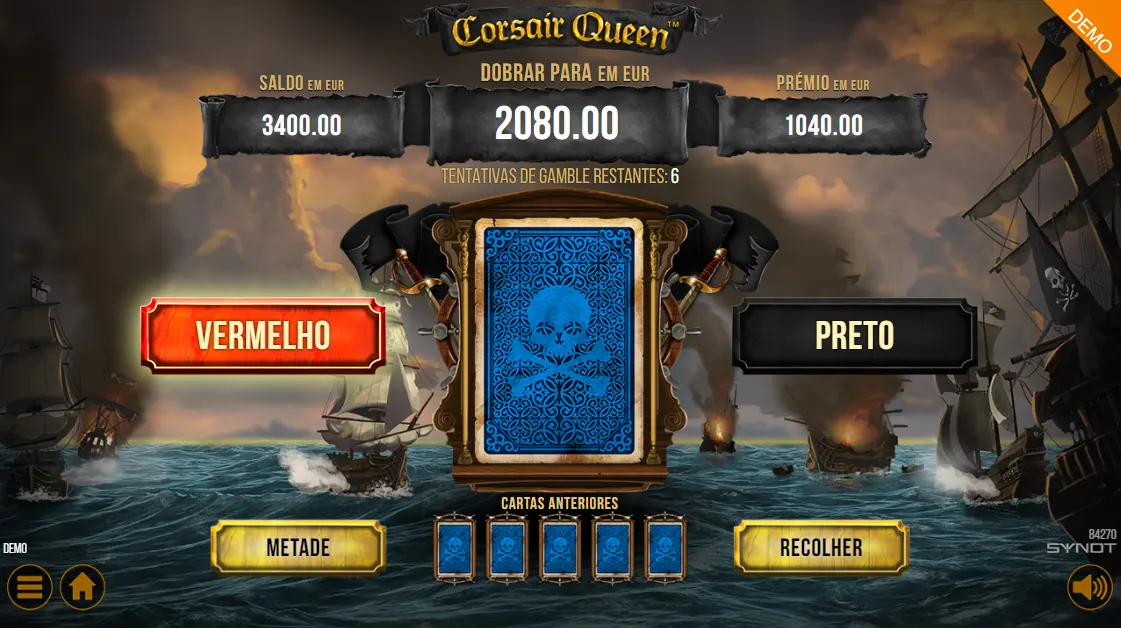The height and width of the screenshot is (628, 1121).
Task: Bet on black with PRETO button
Action: point(854,335)
